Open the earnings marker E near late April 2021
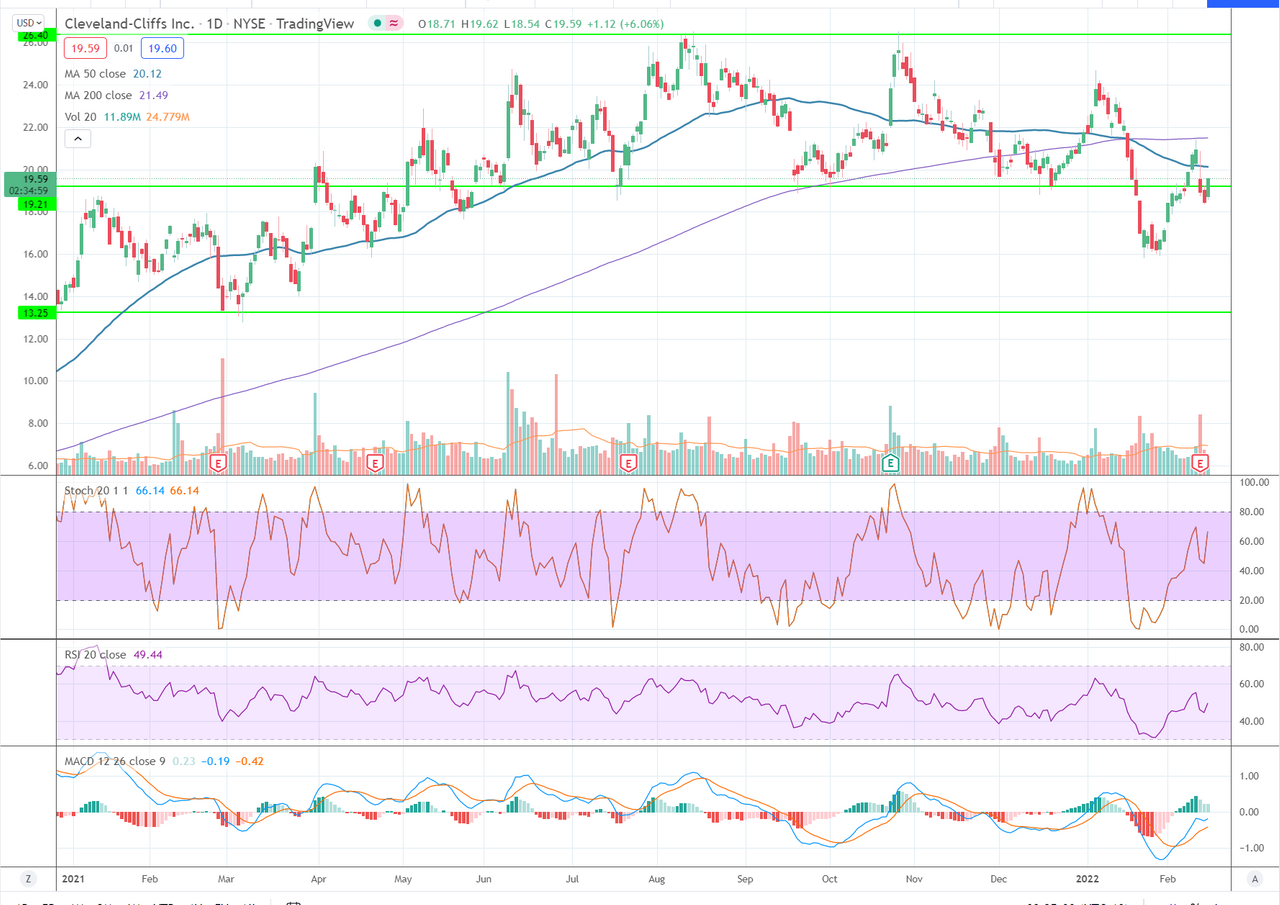The width and height of the screenshot is (1280, 905). click(x=376, y=464)
